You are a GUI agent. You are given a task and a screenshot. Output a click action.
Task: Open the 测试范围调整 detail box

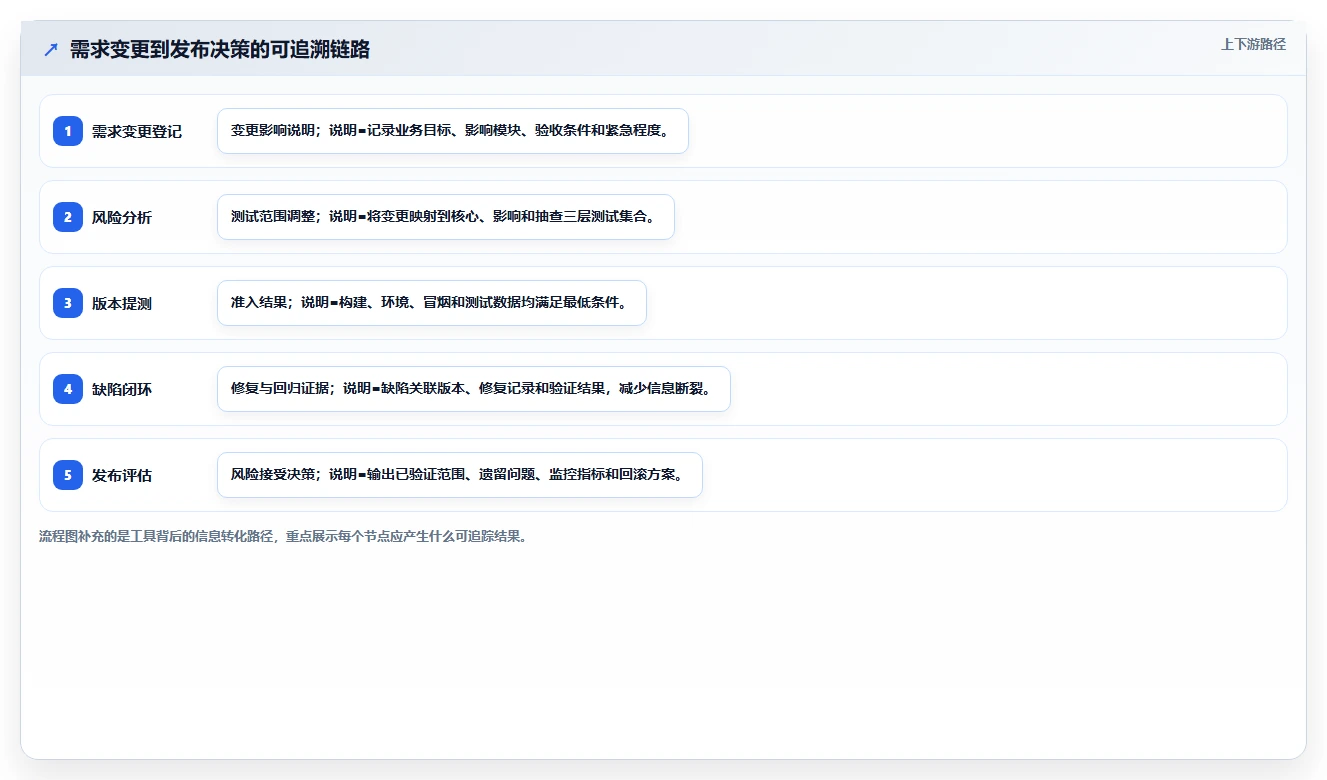[446, 217]
